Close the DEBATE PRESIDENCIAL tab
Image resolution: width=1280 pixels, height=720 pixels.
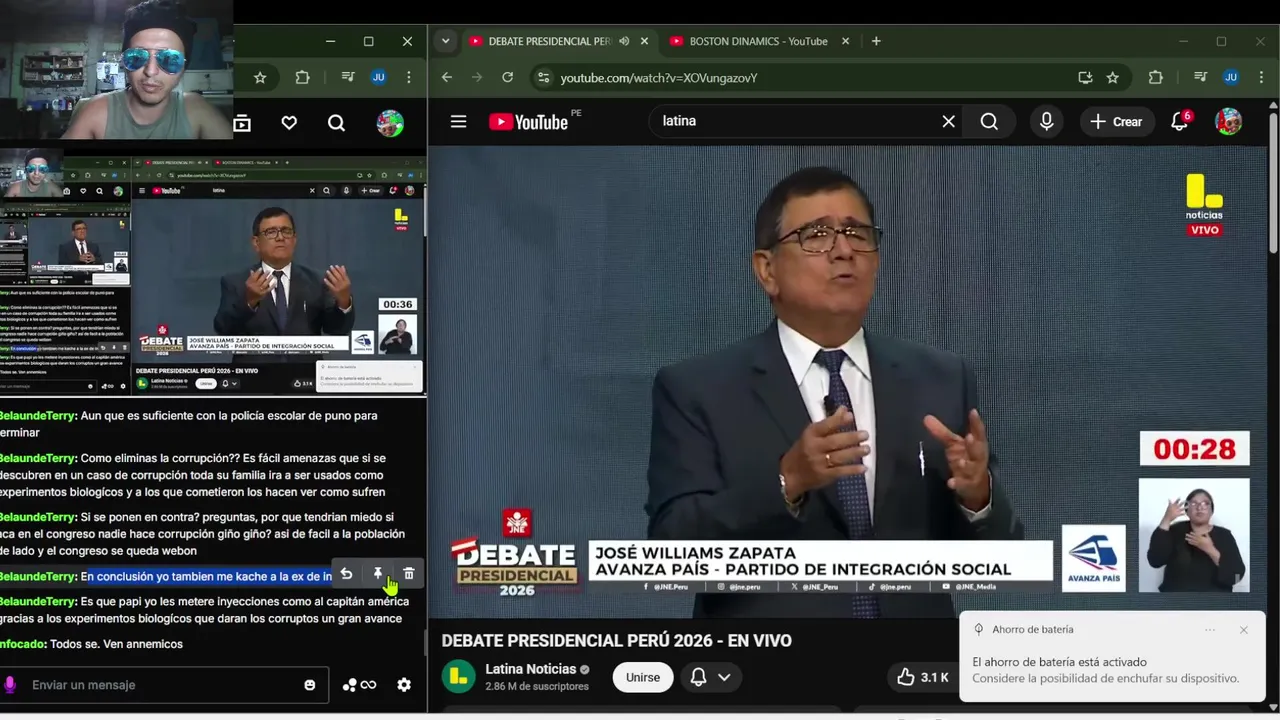point(644,41)
